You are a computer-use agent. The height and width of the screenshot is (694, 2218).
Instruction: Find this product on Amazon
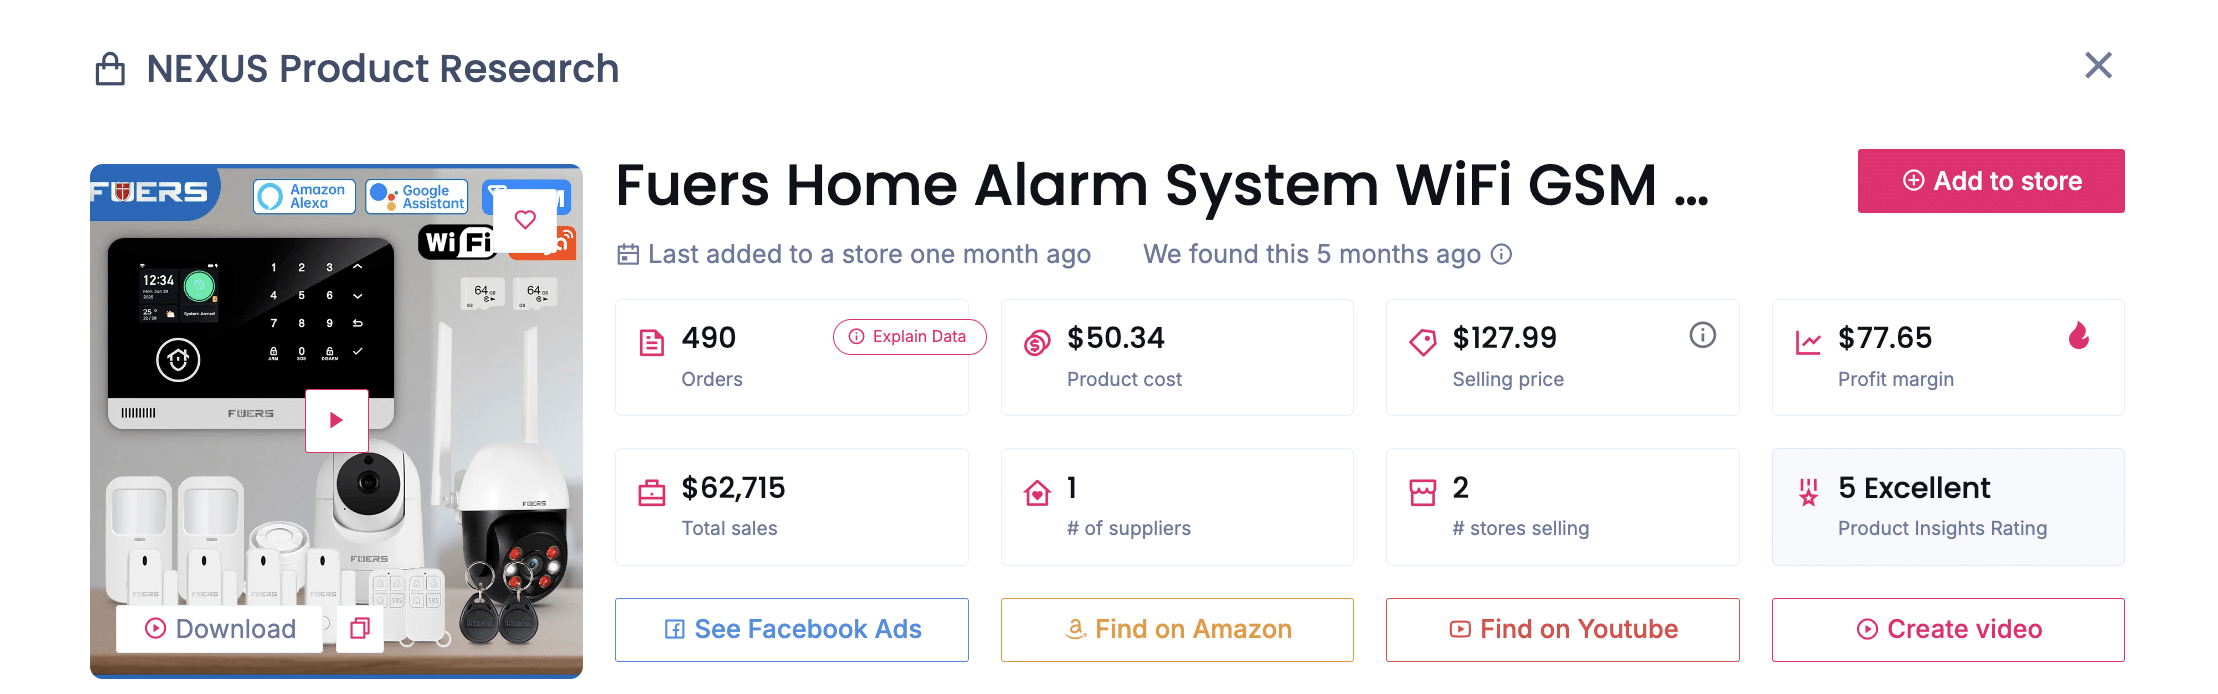[1177, 629]
